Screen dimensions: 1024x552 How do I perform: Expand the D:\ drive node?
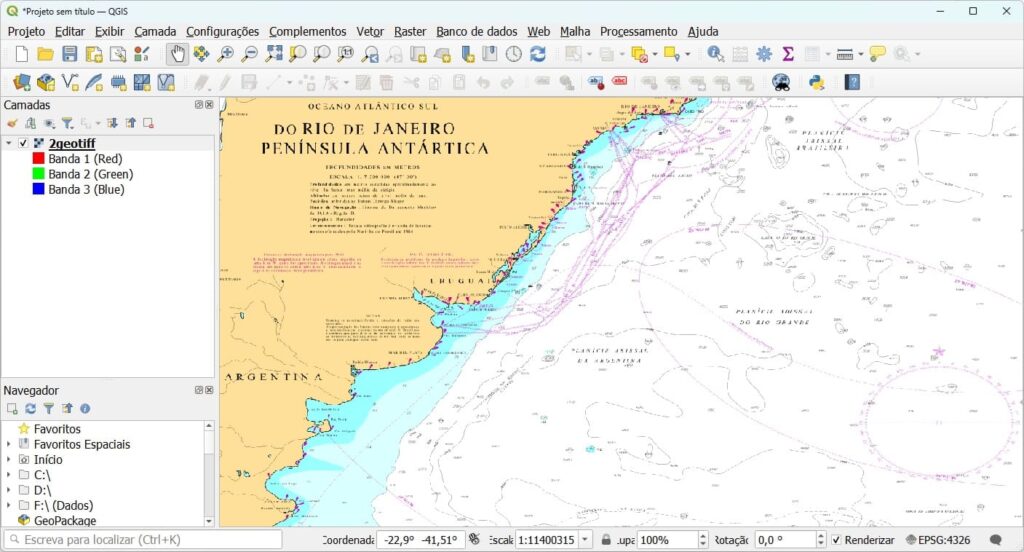pos(8,490)
